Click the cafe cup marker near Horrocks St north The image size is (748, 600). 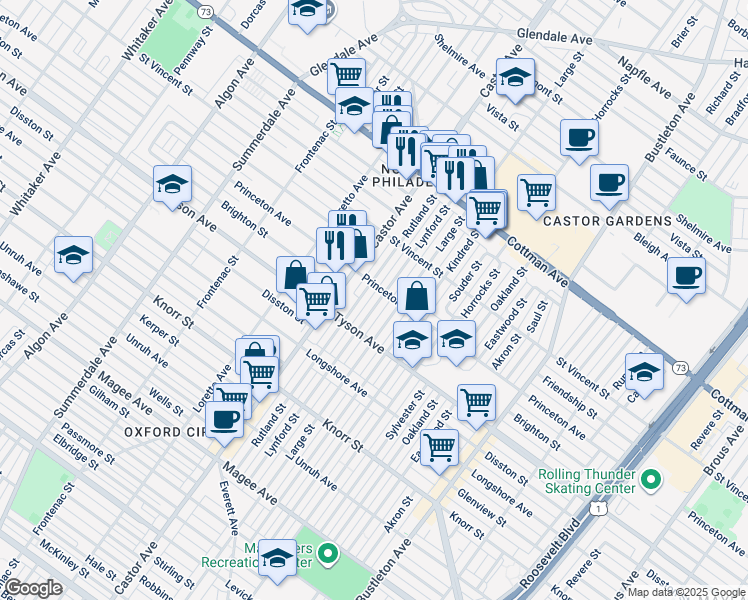tap(580, 140)
